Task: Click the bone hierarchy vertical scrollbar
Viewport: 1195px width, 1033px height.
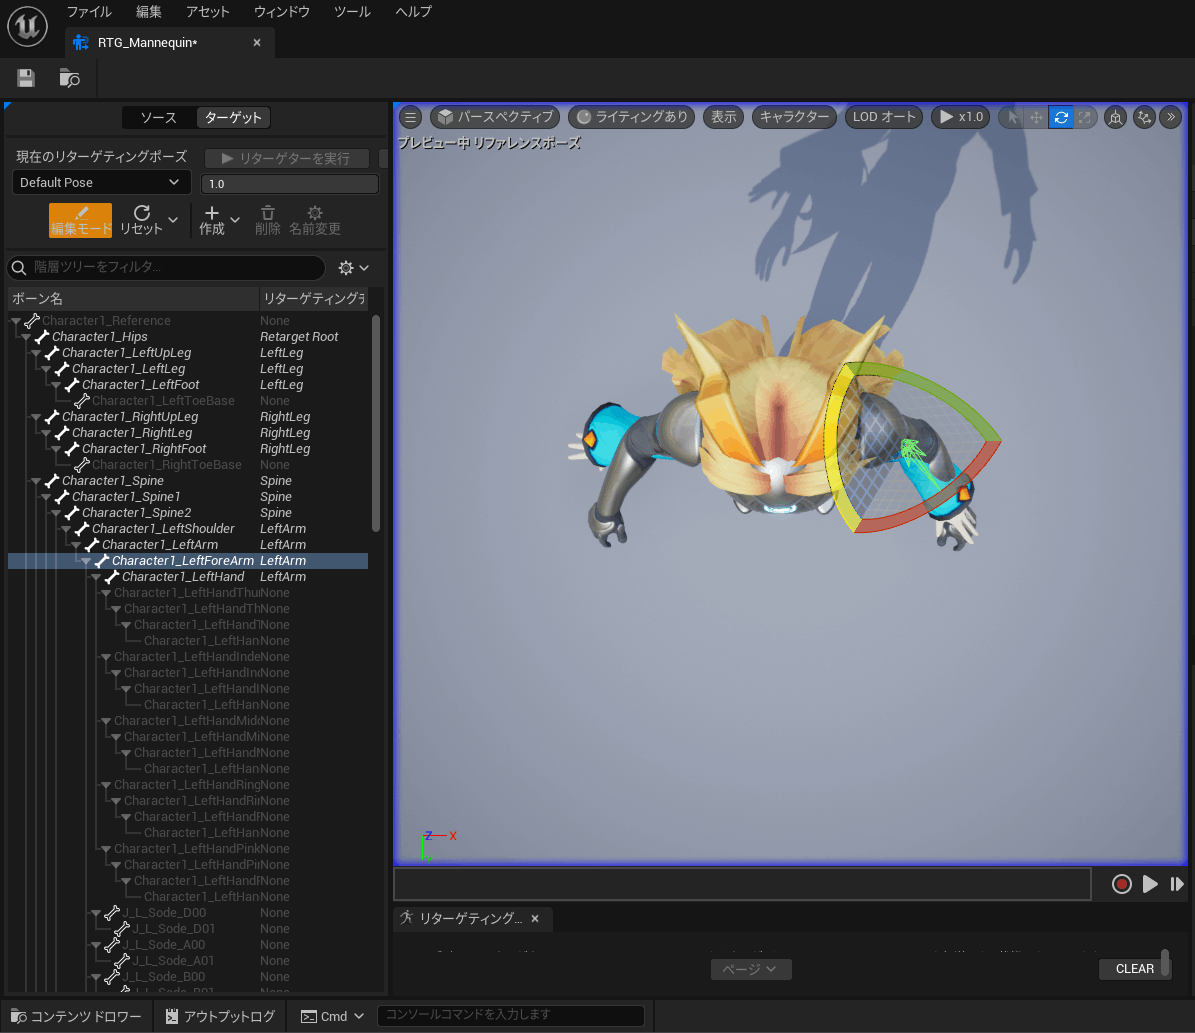Action: 376,423
